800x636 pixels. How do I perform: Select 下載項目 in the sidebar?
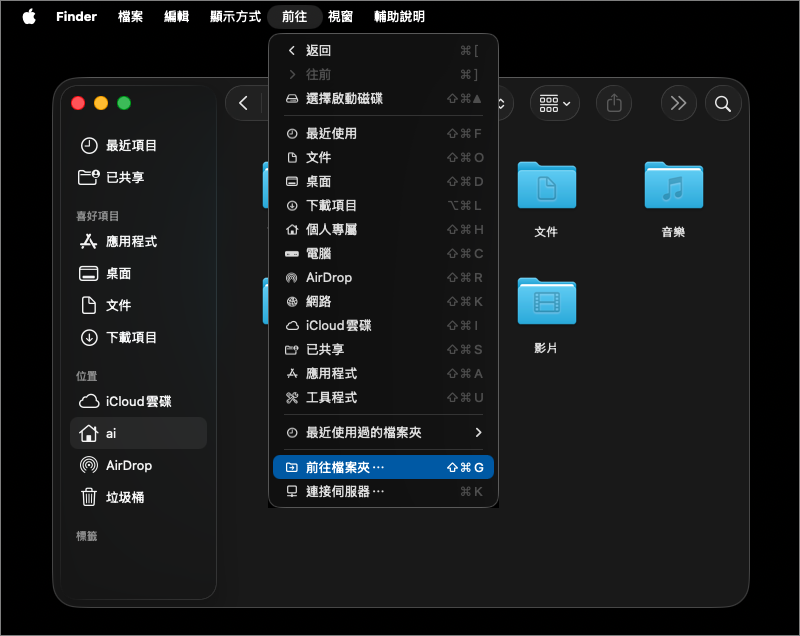point(131,337)
